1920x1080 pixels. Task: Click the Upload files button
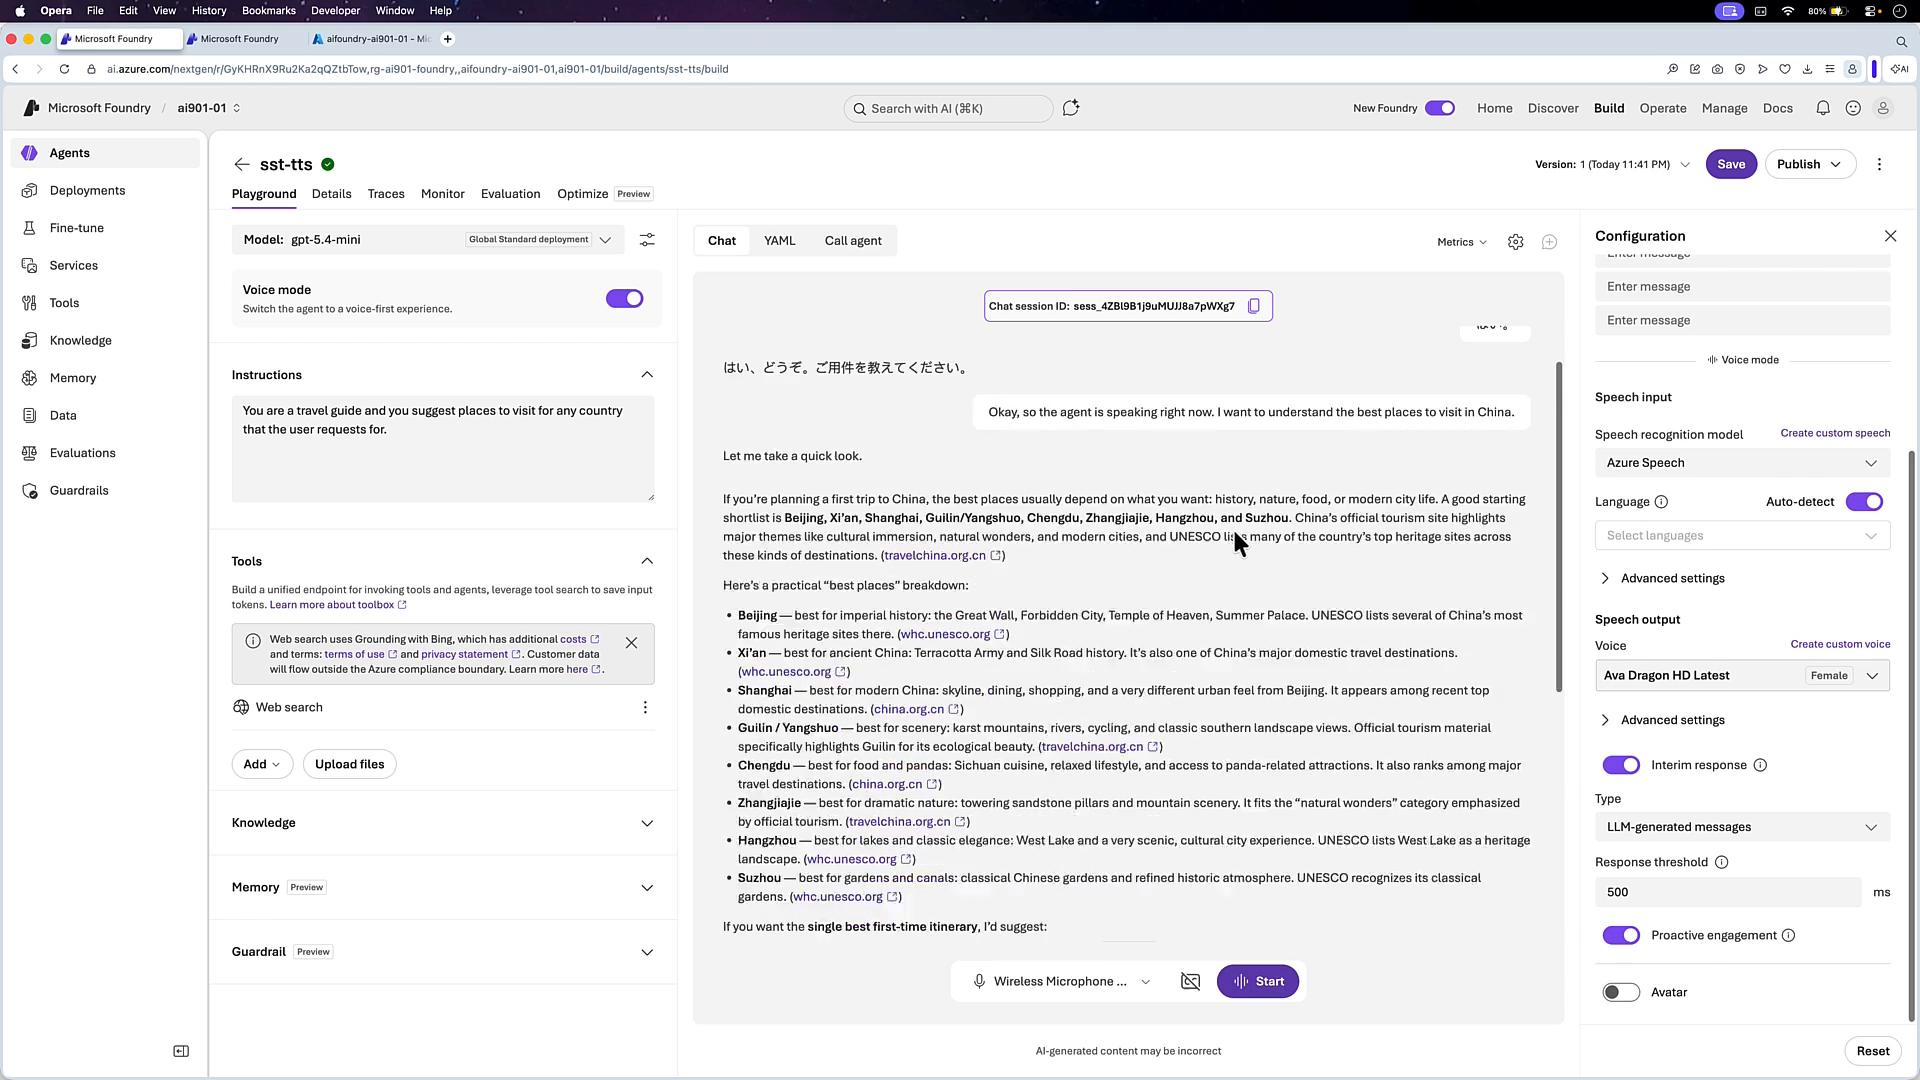click(350, 764)
